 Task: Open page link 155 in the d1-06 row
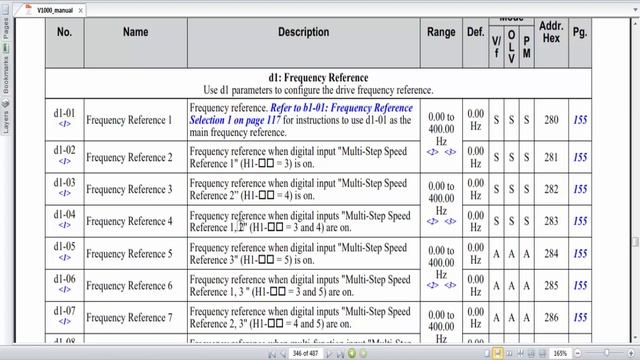click(x=580, y=286)
